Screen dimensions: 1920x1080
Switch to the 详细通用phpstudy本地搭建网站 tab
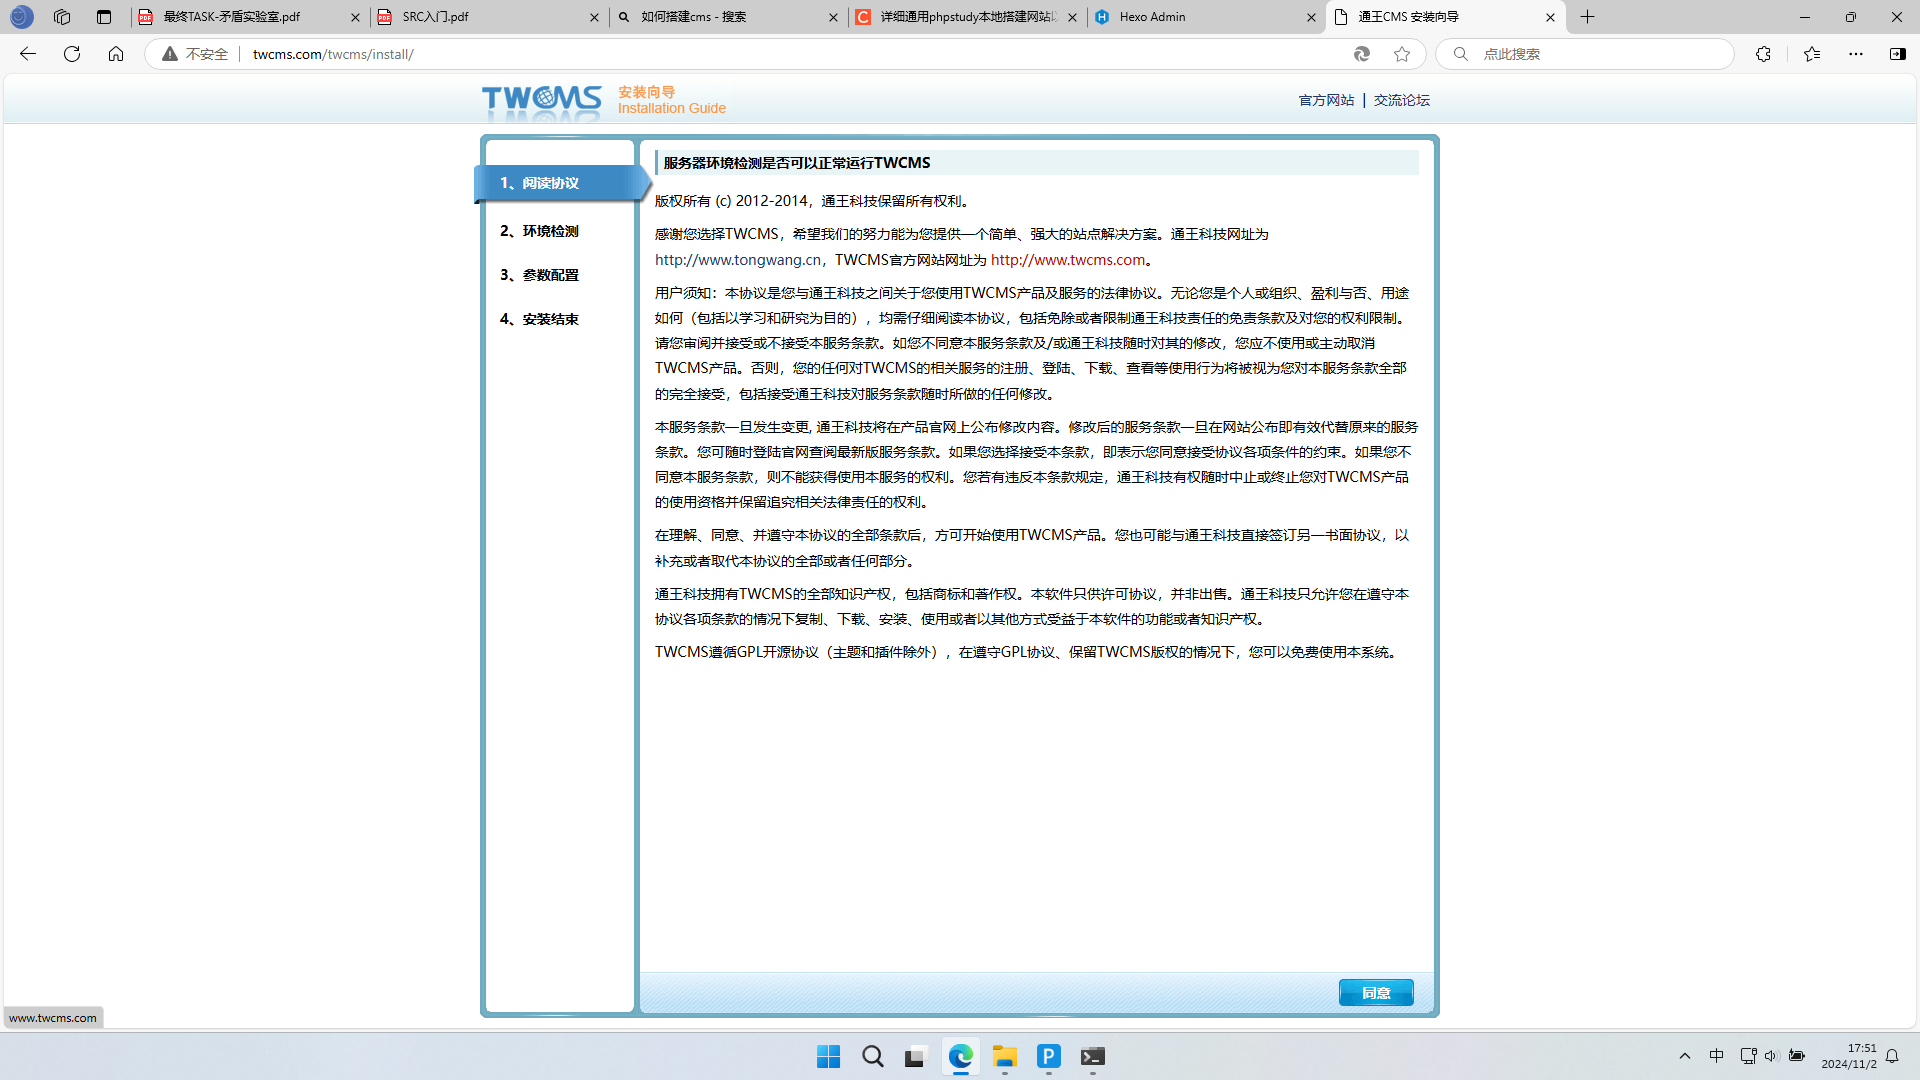[965, 17]
